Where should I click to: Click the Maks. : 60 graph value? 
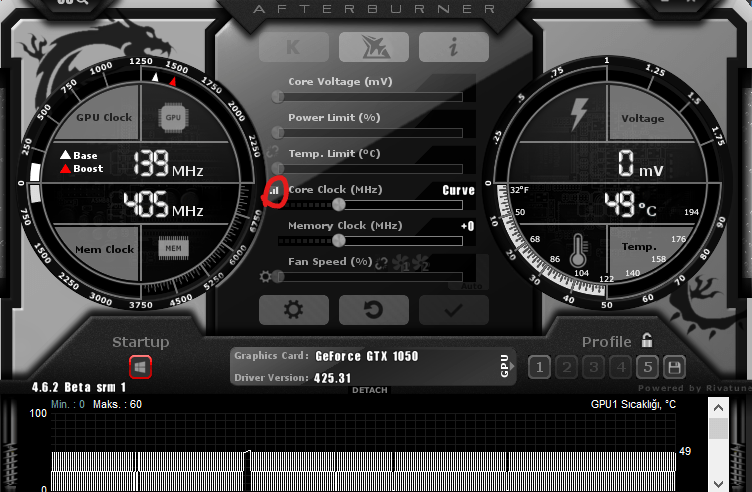pos(118,404)
